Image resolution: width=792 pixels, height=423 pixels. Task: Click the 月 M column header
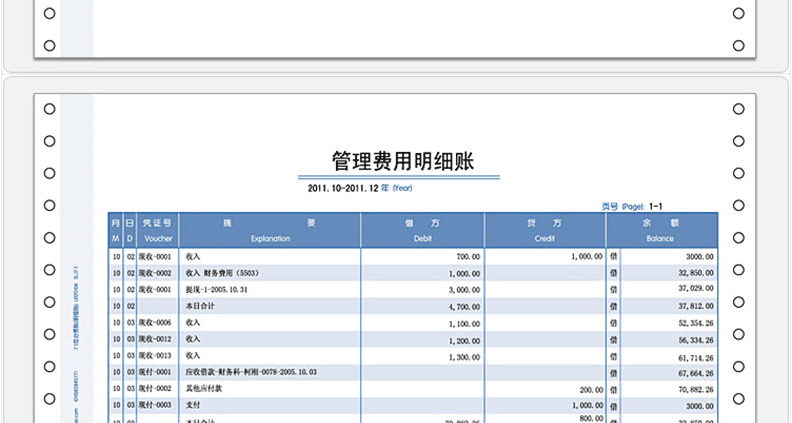tap(116, 230)
